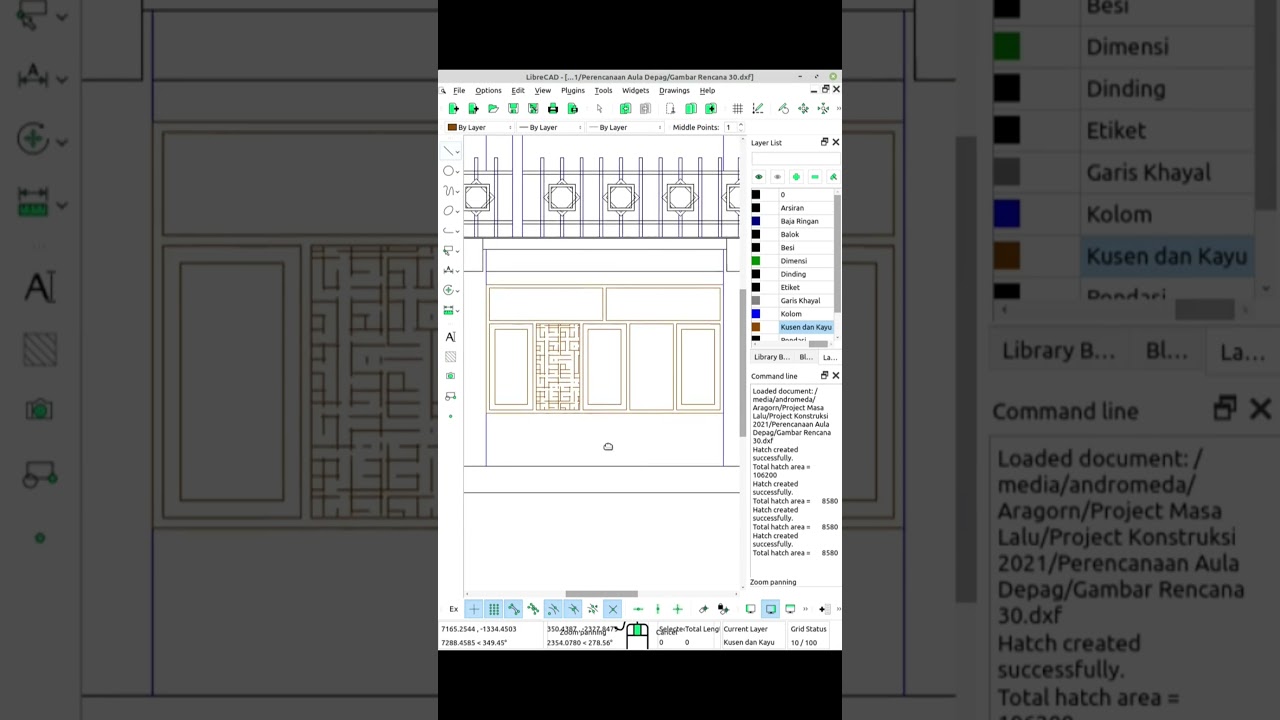The image size is (1280, 720).
Task: Click the set relative zero icon
Action: click(x=703, y=609)
